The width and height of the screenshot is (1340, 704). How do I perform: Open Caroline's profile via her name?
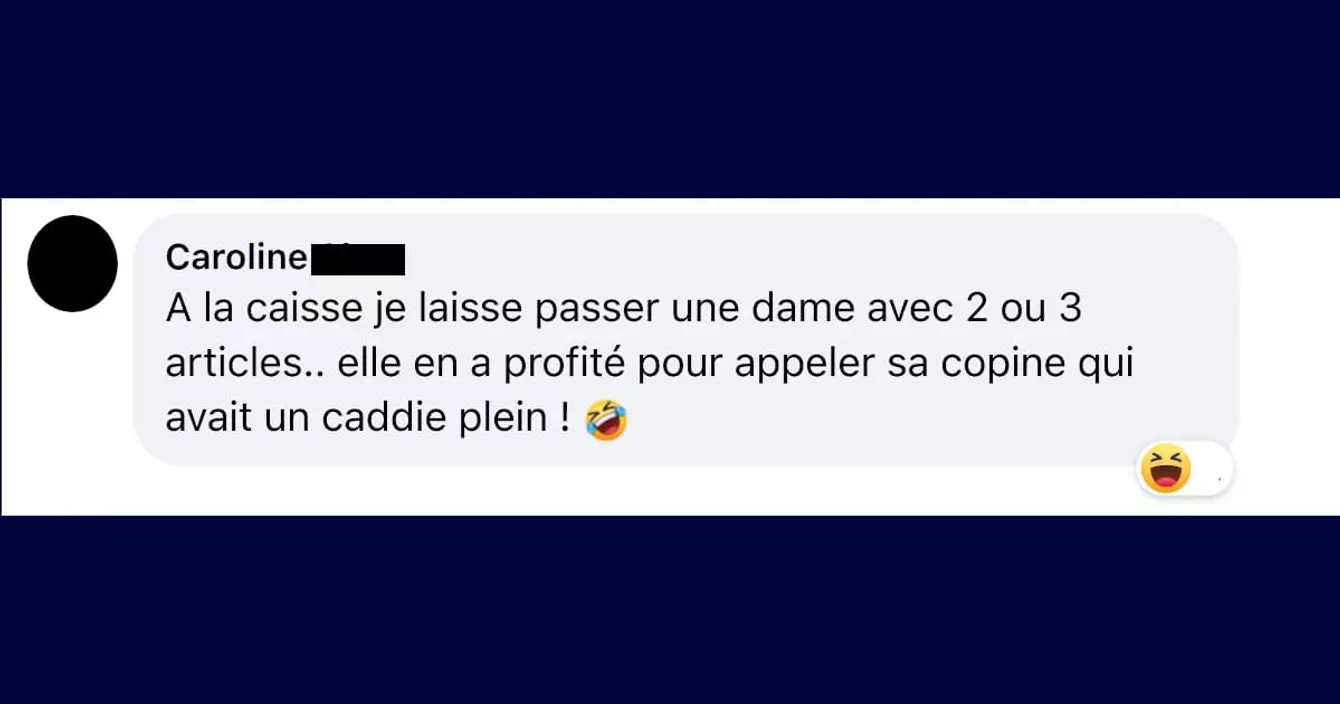[x=236, y=258]
